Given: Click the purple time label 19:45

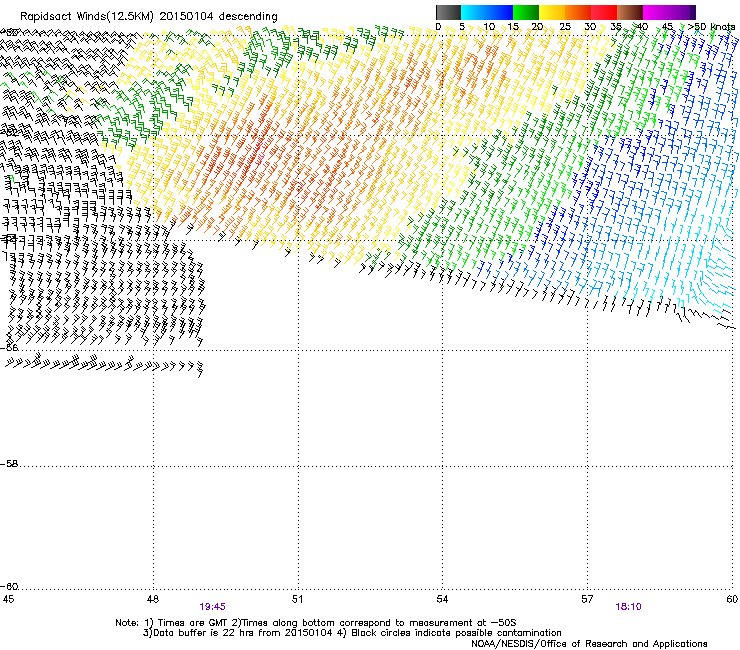Looking at the screenshot, I should (x=212, y=607).
